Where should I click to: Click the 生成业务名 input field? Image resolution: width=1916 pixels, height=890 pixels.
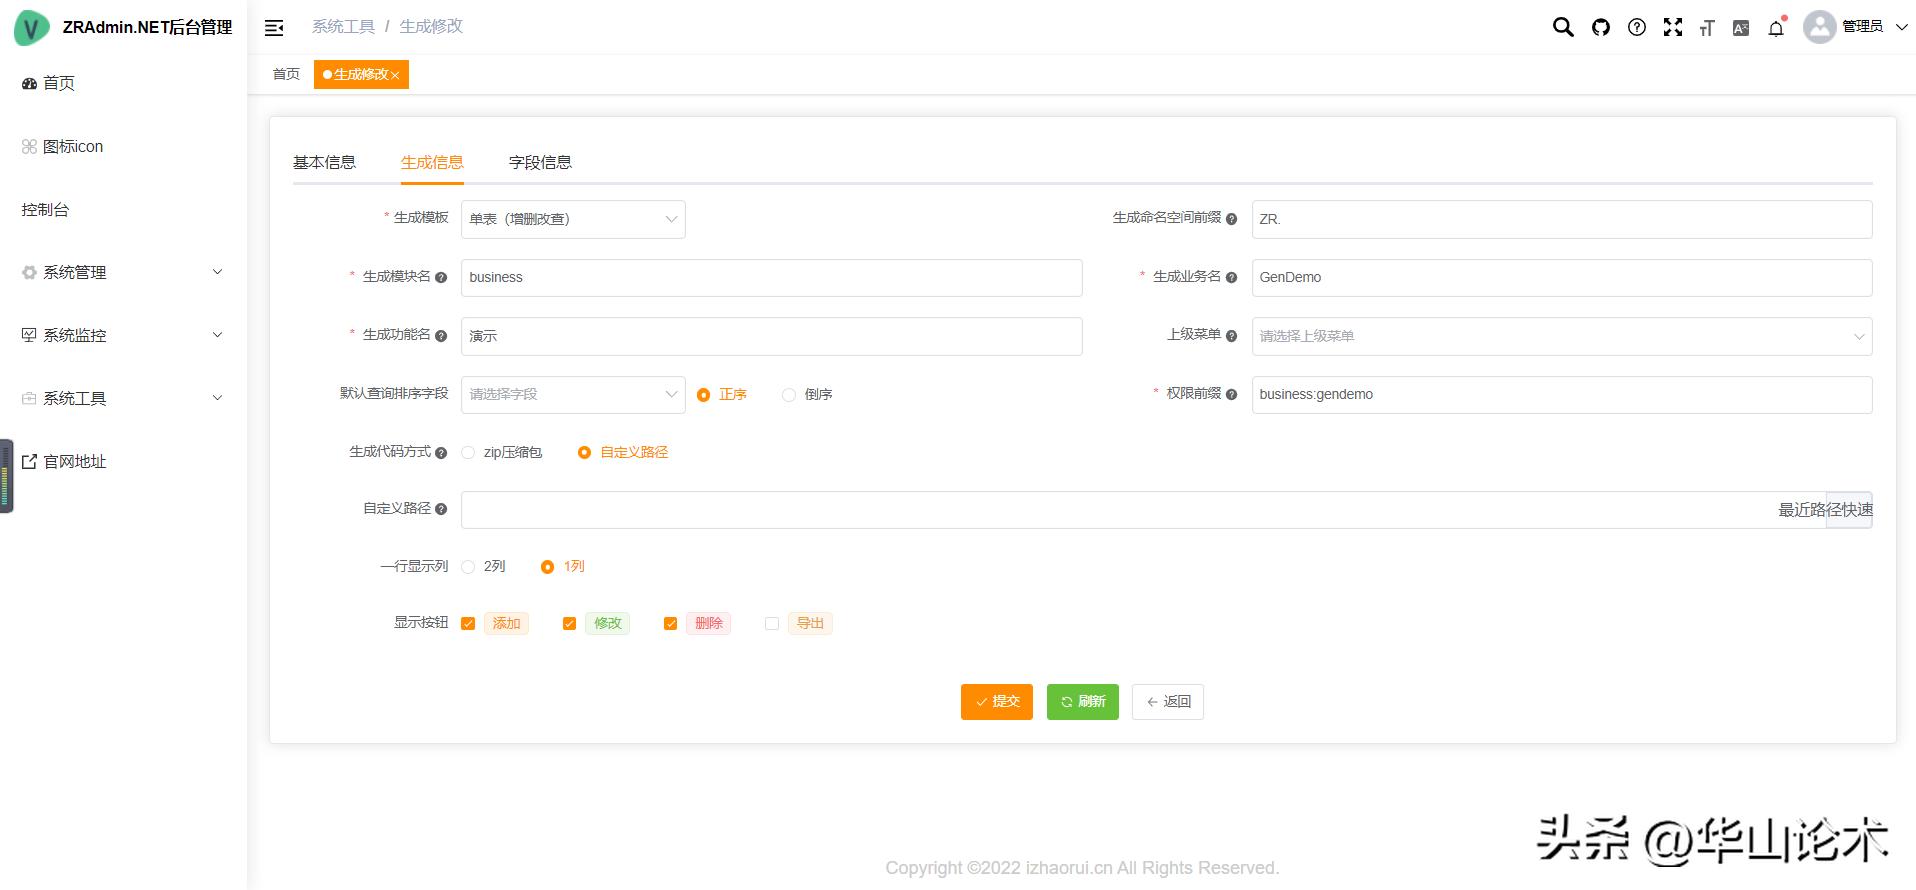click(x=1562, y=278)
